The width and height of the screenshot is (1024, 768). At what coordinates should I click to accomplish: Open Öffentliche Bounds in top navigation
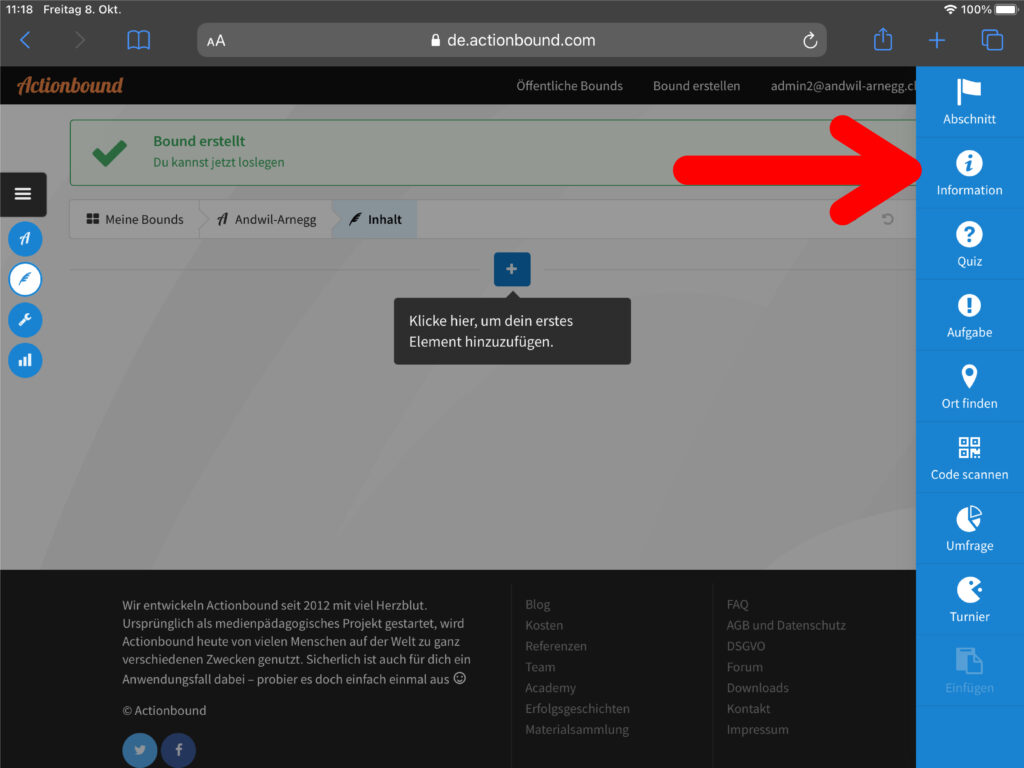pos(569,86)
